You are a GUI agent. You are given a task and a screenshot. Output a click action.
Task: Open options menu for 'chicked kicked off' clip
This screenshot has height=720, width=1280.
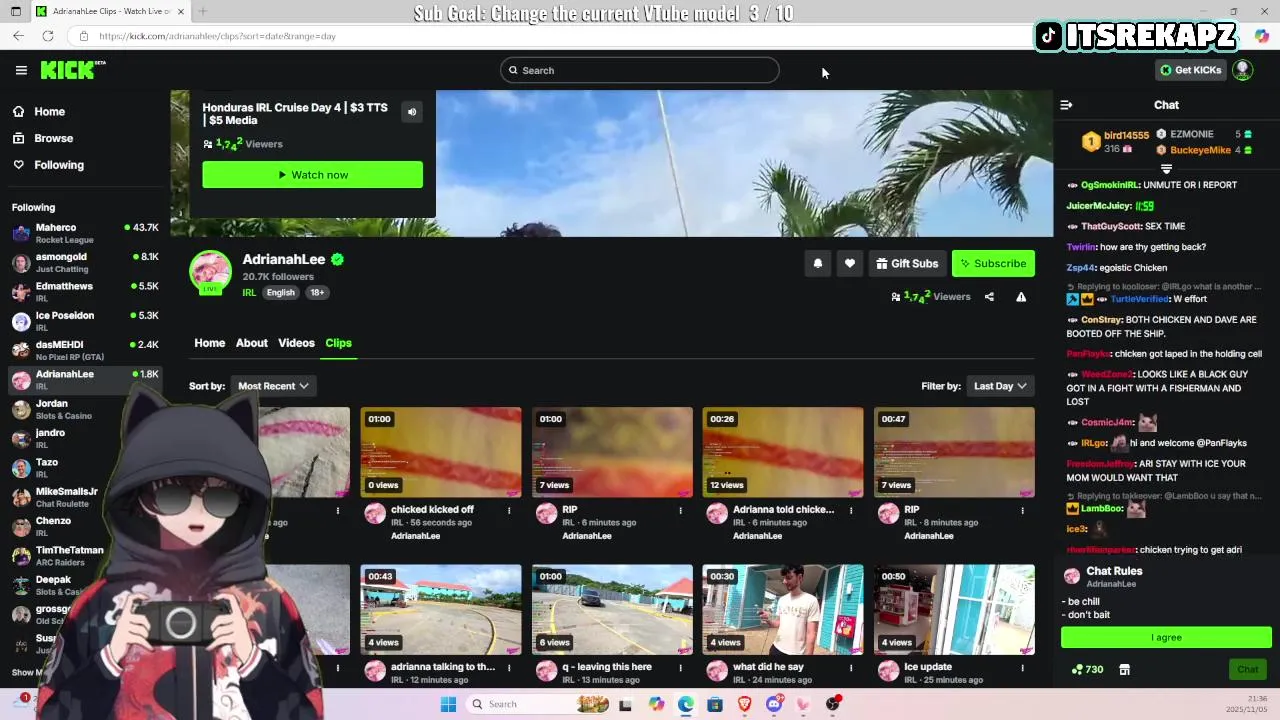click(x=509, y=511)
